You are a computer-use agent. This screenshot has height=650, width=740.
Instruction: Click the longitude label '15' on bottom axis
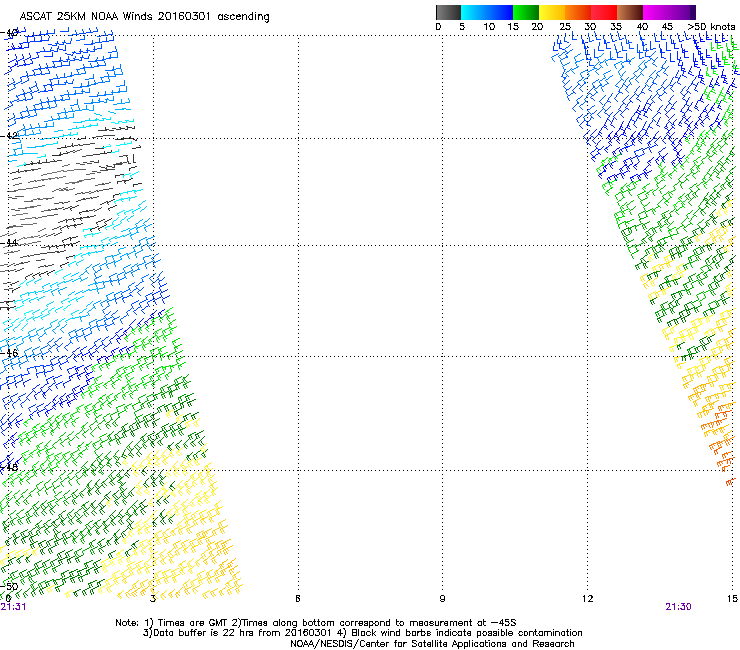point(732,599)
